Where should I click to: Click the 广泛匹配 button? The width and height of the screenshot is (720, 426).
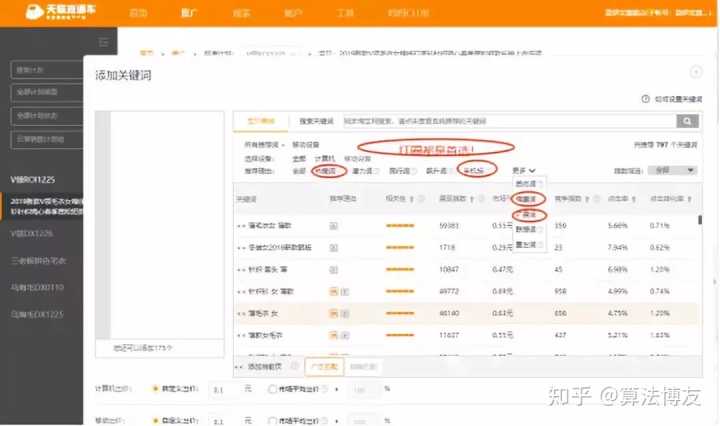322,367
